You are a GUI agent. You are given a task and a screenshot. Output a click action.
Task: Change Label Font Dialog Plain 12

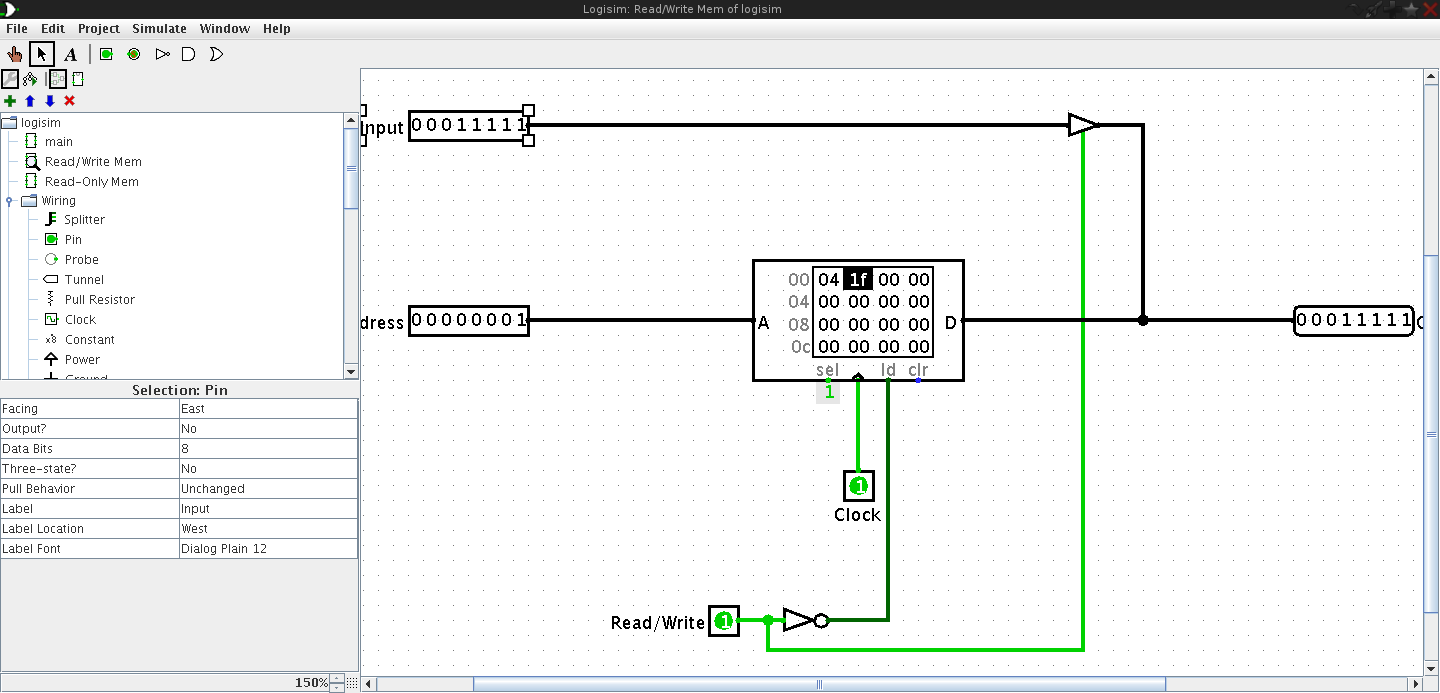[268, 549]
